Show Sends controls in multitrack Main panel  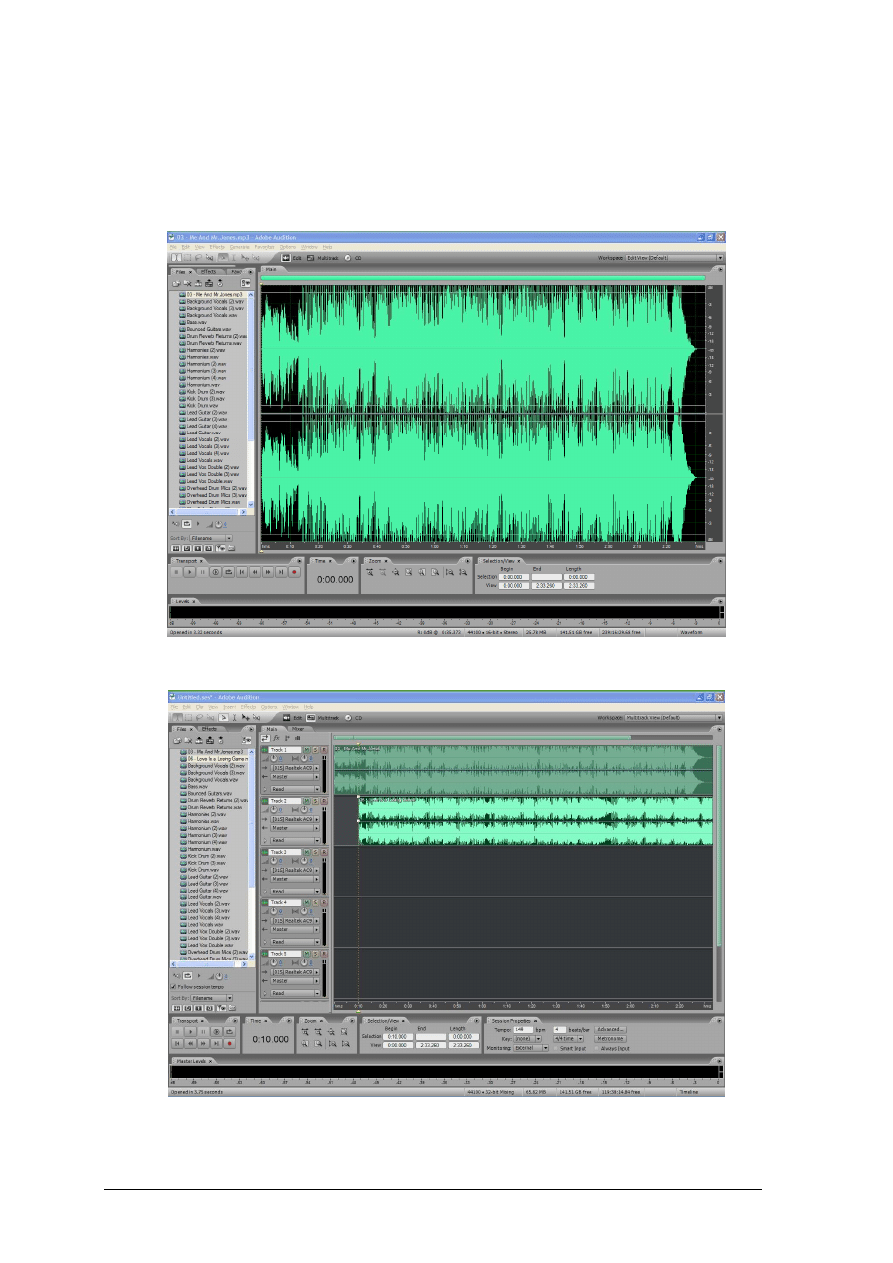click(x=287, y=738)
